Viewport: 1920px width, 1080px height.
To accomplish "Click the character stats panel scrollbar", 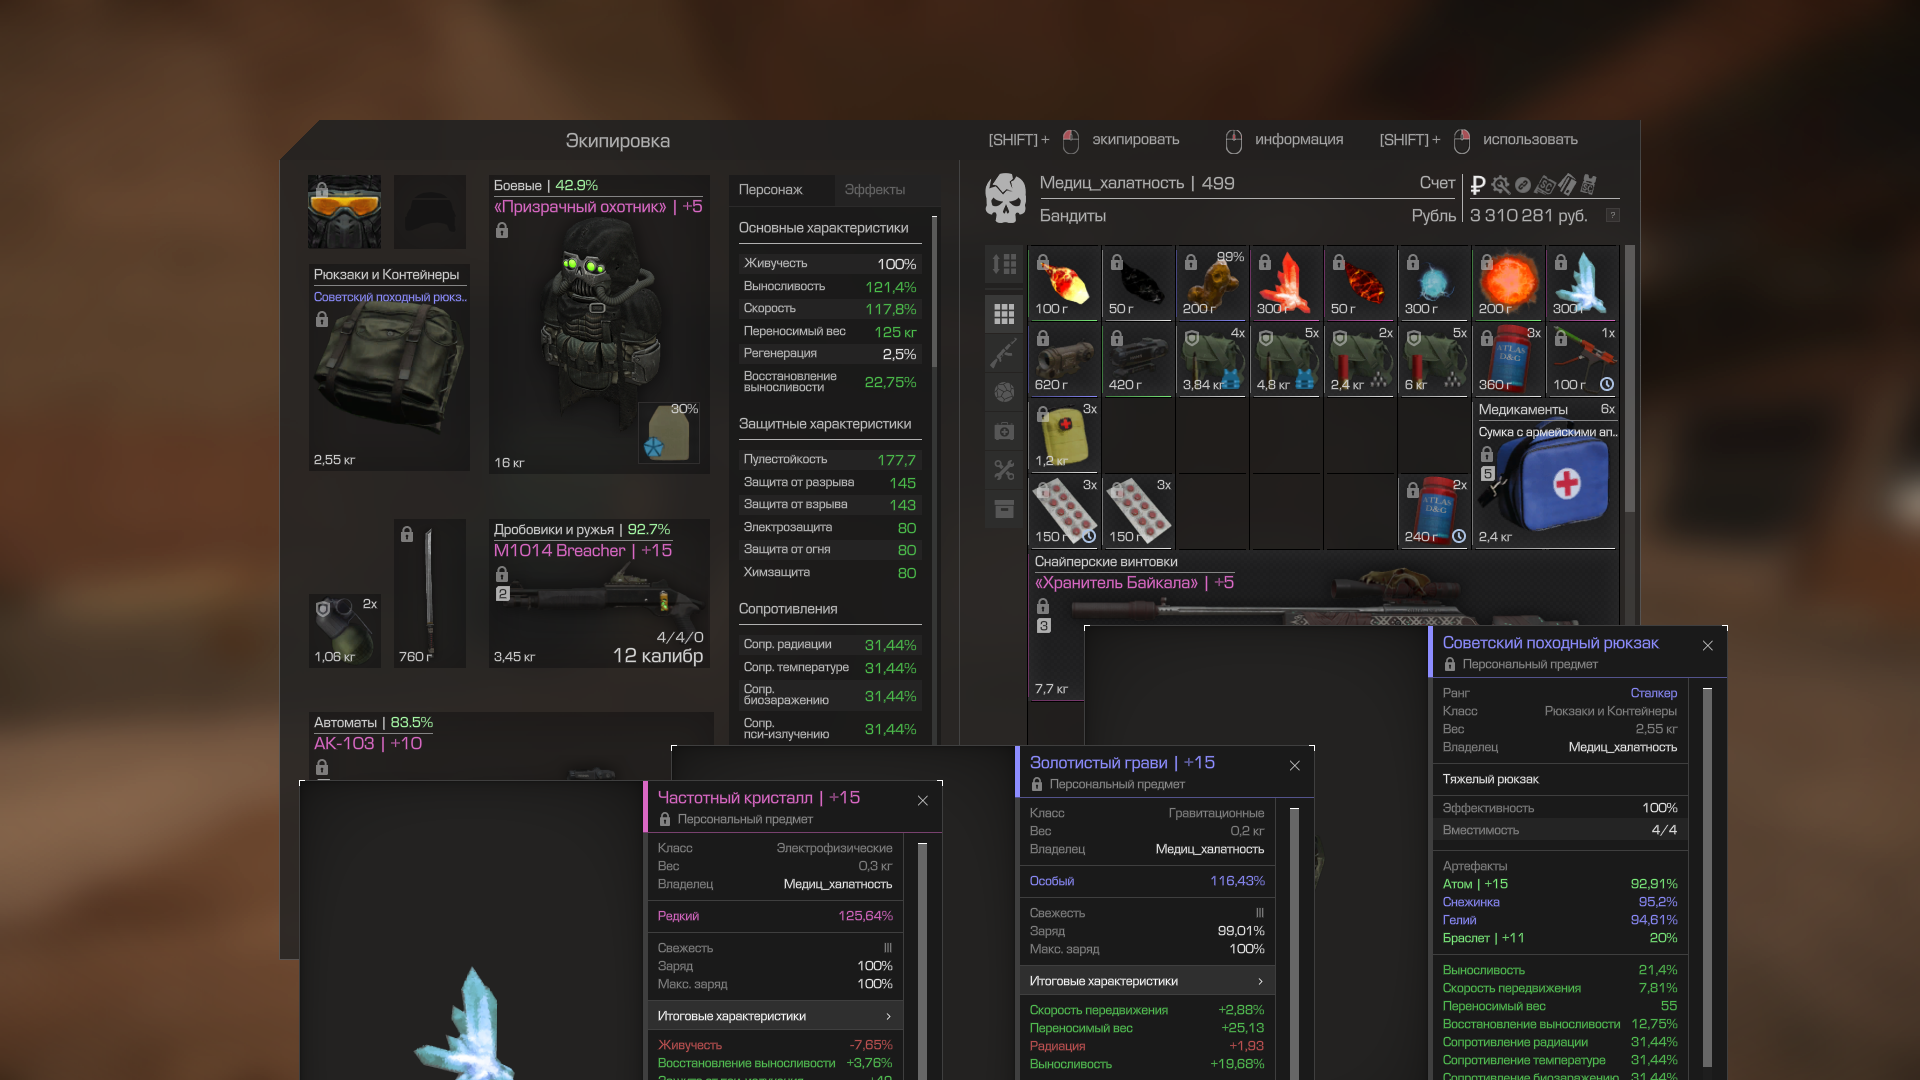I will (935, 290).
